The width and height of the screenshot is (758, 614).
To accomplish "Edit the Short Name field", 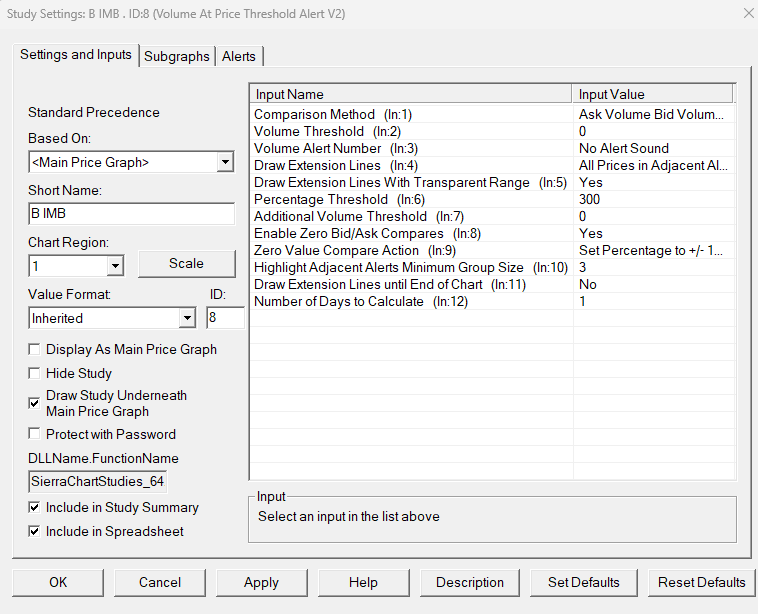I will click(x=131, y=214).
